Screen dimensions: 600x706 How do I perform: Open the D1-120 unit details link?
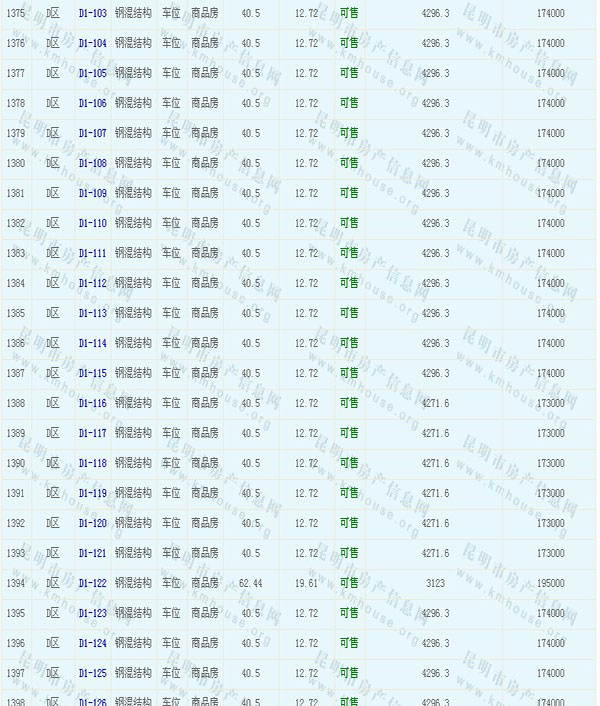click(92, 524)
